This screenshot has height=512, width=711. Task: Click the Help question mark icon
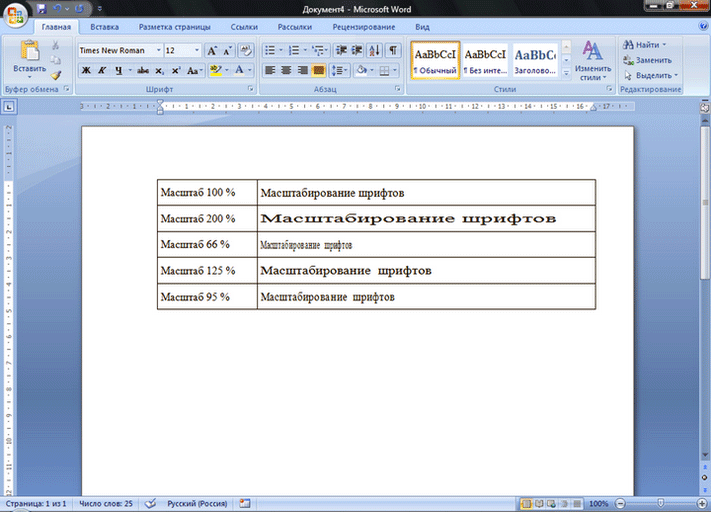click(x=703, y=26)
